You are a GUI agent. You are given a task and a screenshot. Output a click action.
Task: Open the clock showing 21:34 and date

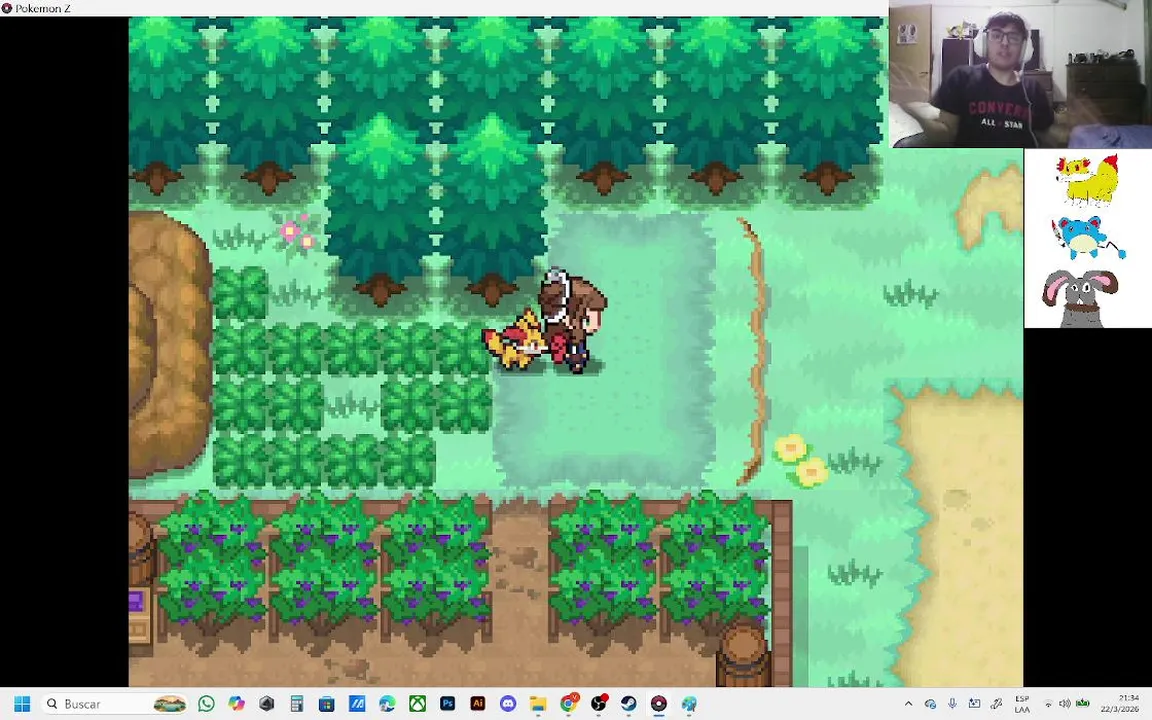[x=1120, y=704]
